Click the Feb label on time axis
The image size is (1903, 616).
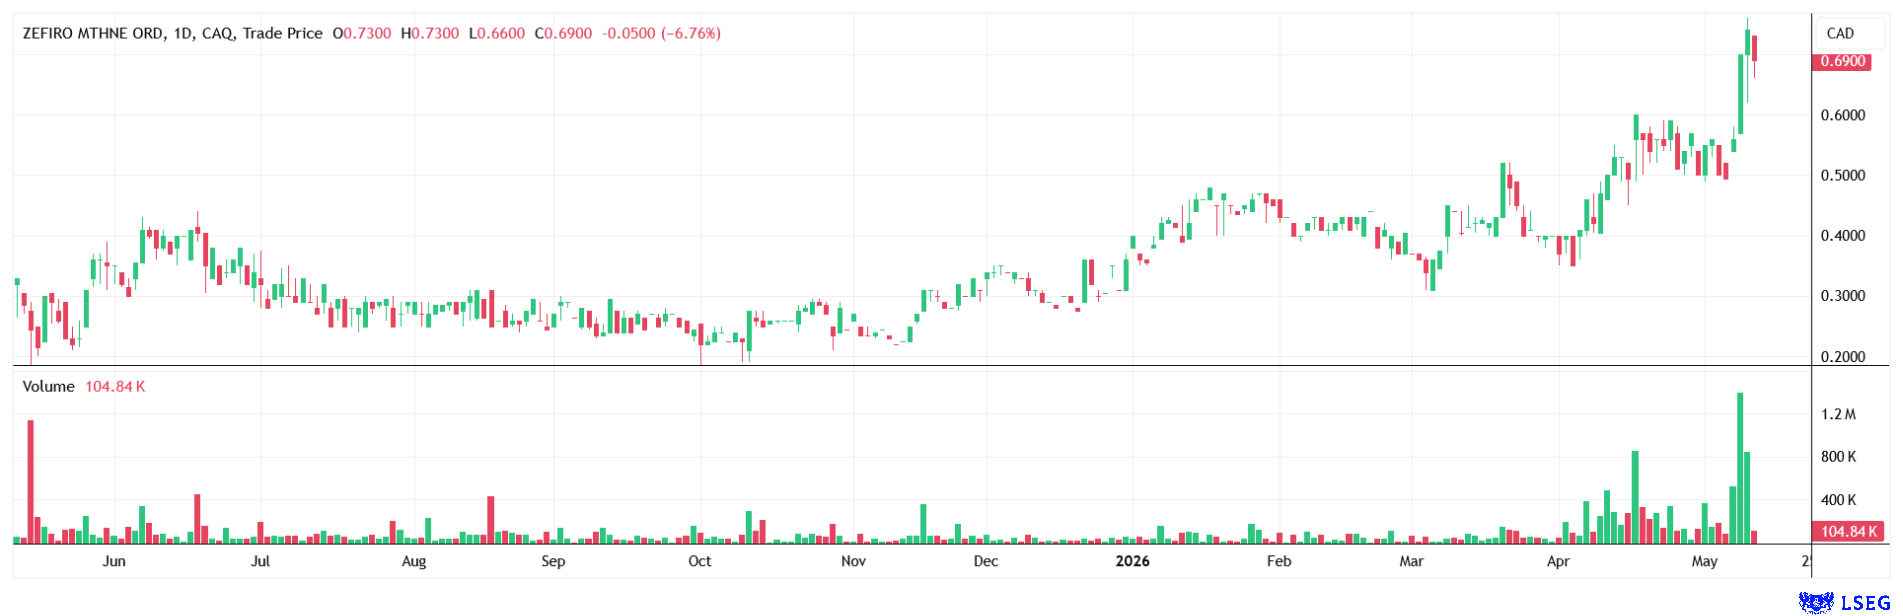(1279, 561)
